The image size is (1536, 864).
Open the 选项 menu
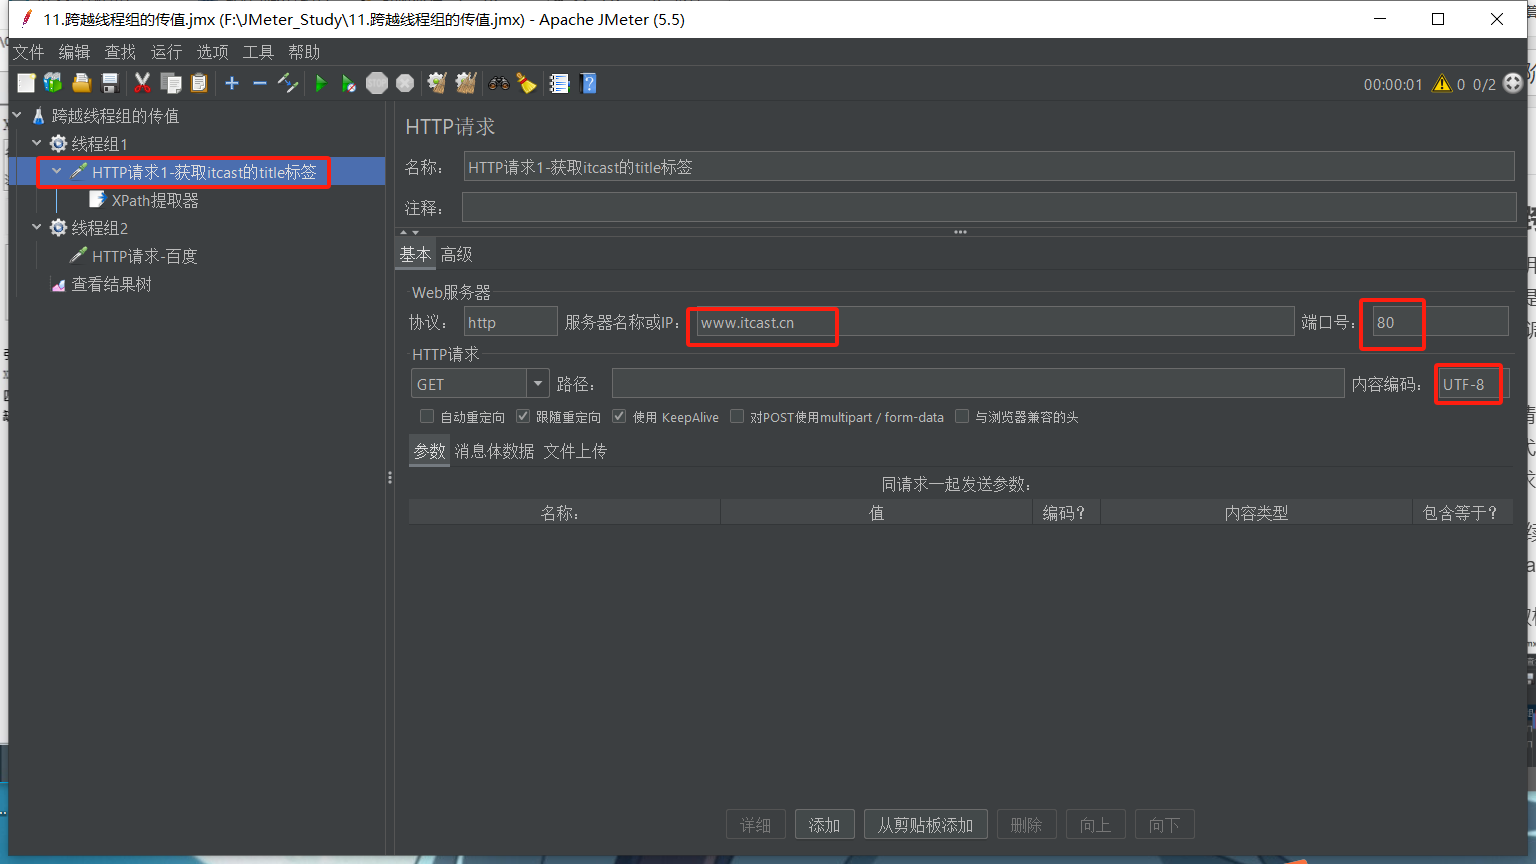point(212,52)
